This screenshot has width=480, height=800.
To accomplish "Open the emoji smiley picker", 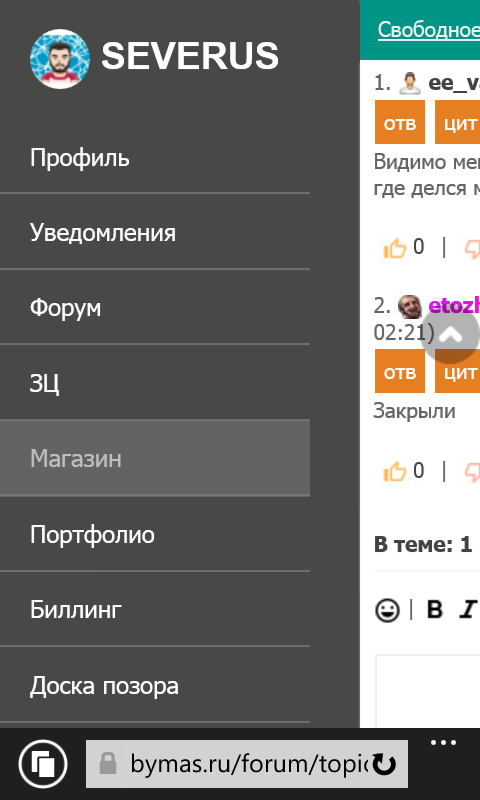I will pyautogui.click(x=387, y=610).
